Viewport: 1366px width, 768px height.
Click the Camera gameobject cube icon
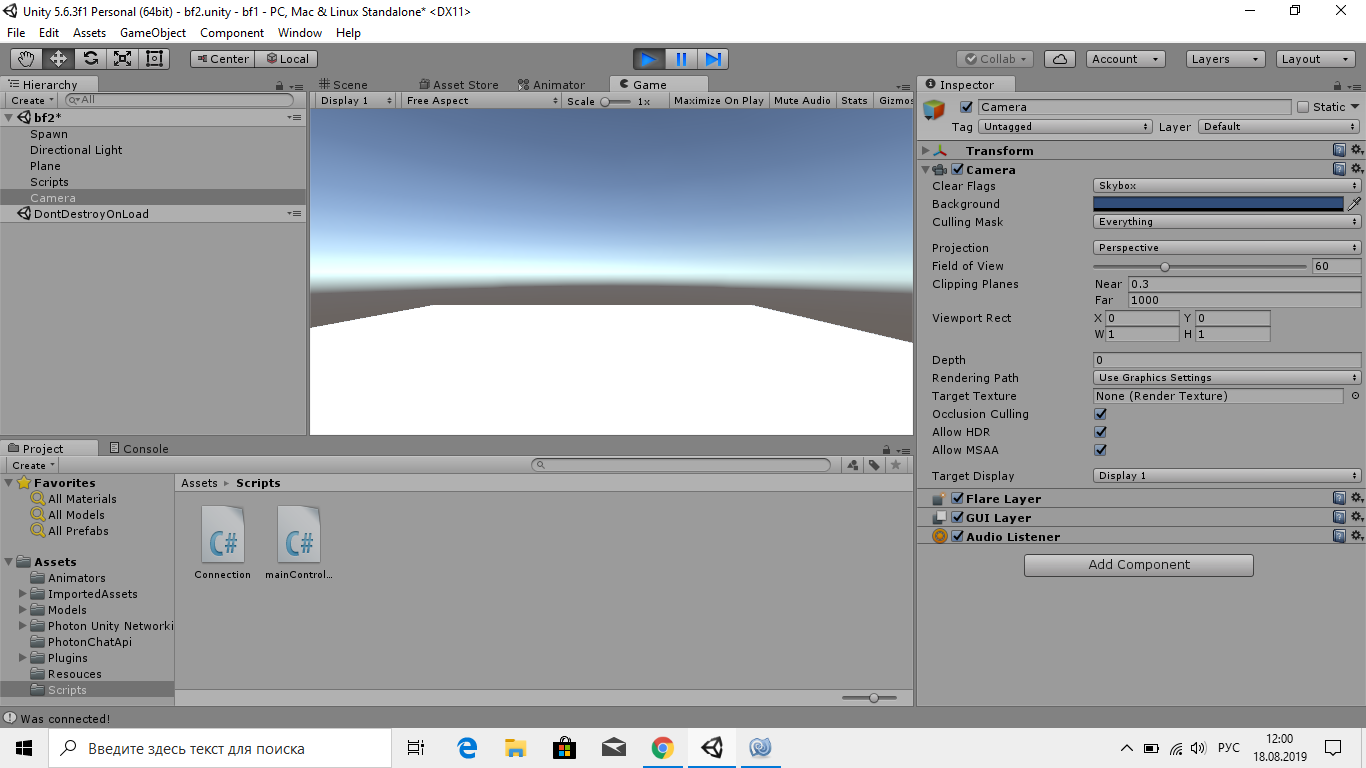(x=934, y=111)
